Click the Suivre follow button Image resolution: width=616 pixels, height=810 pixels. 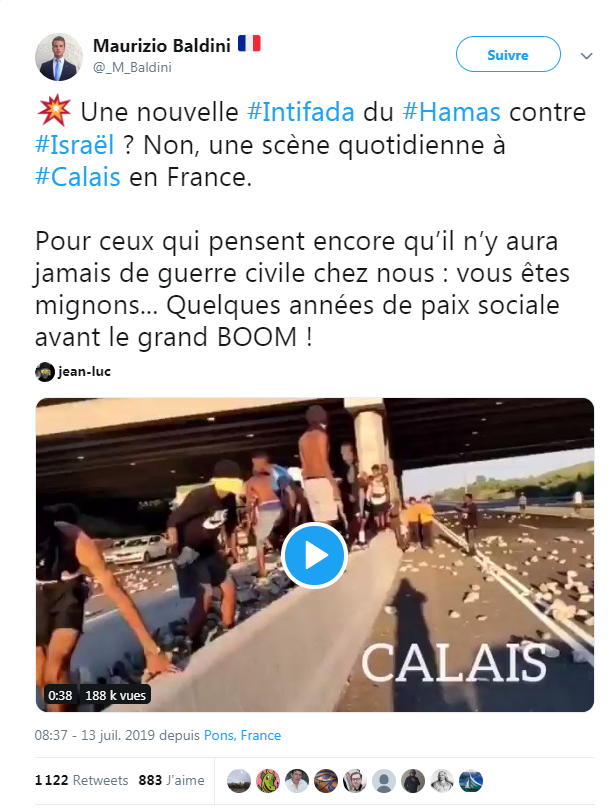pos(508,54)
